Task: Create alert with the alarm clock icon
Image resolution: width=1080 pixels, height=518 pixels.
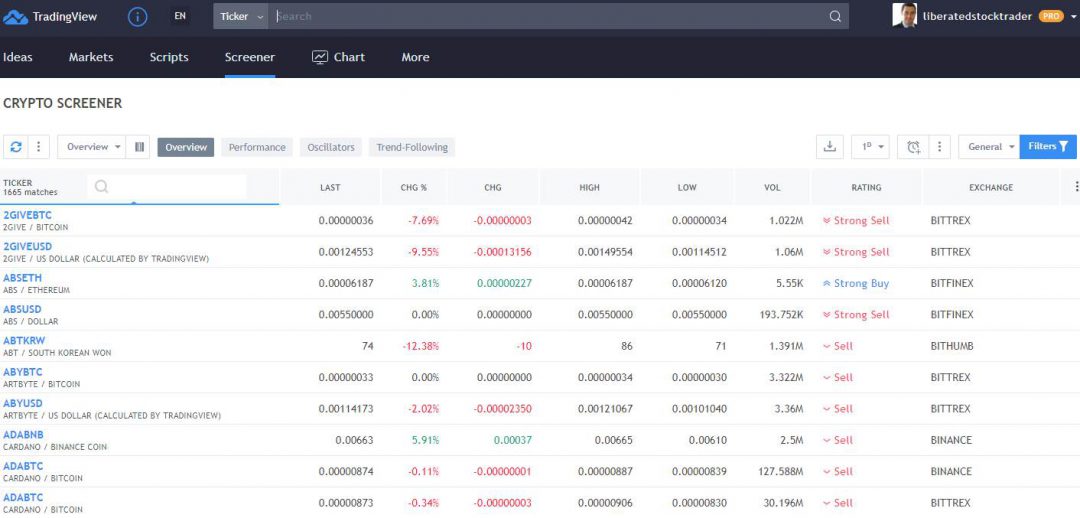Action: click(913, 147)
